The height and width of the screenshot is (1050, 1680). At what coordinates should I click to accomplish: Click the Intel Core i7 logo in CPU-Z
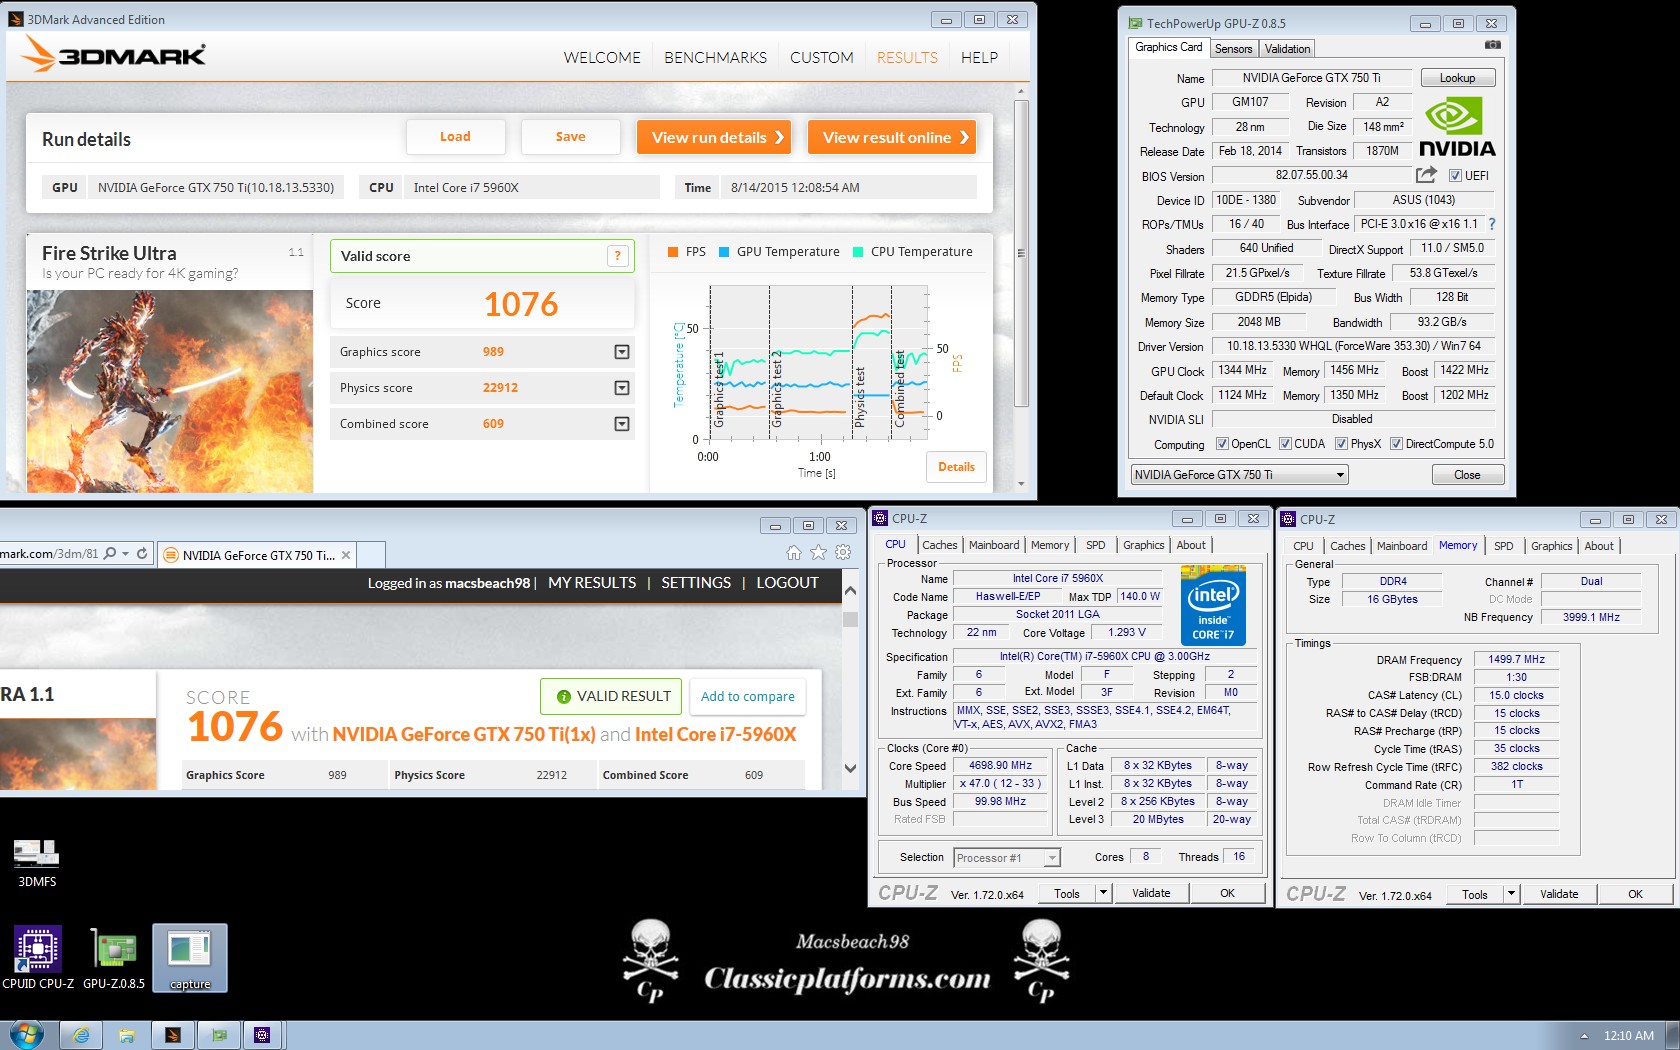tap(1213, 605)
